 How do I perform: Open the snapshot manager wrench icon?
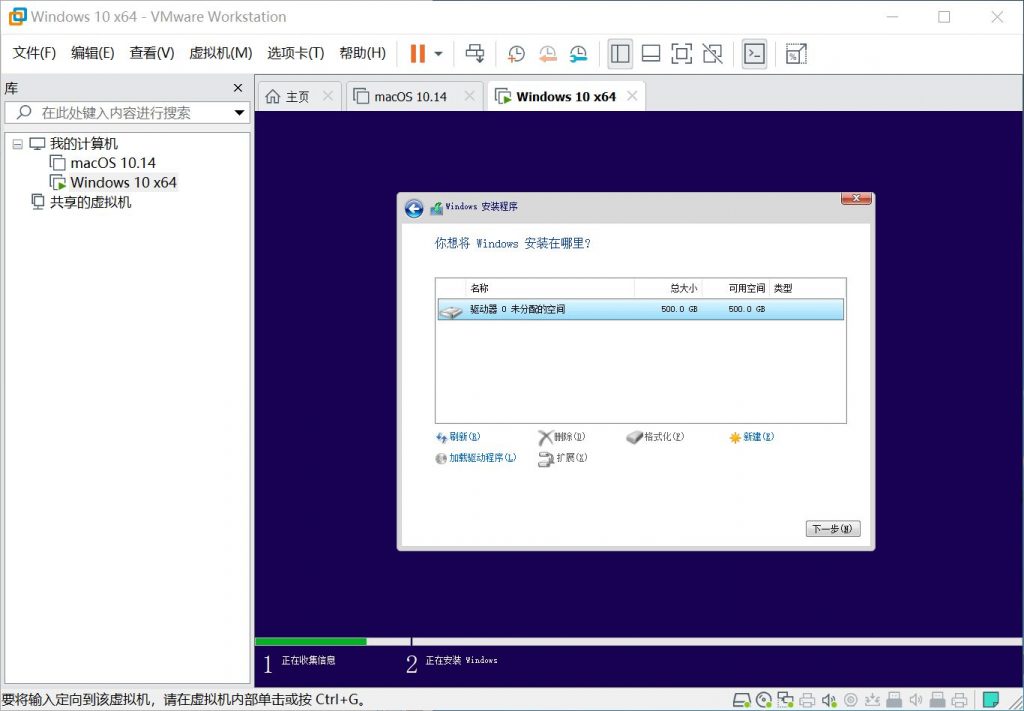[579, 53]
